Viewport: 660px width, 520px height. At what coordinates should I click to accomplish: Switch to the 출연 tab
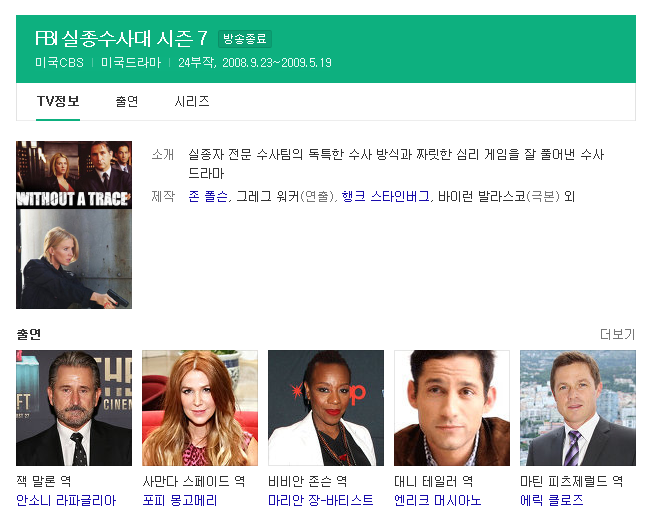click(x=127, y=101)
